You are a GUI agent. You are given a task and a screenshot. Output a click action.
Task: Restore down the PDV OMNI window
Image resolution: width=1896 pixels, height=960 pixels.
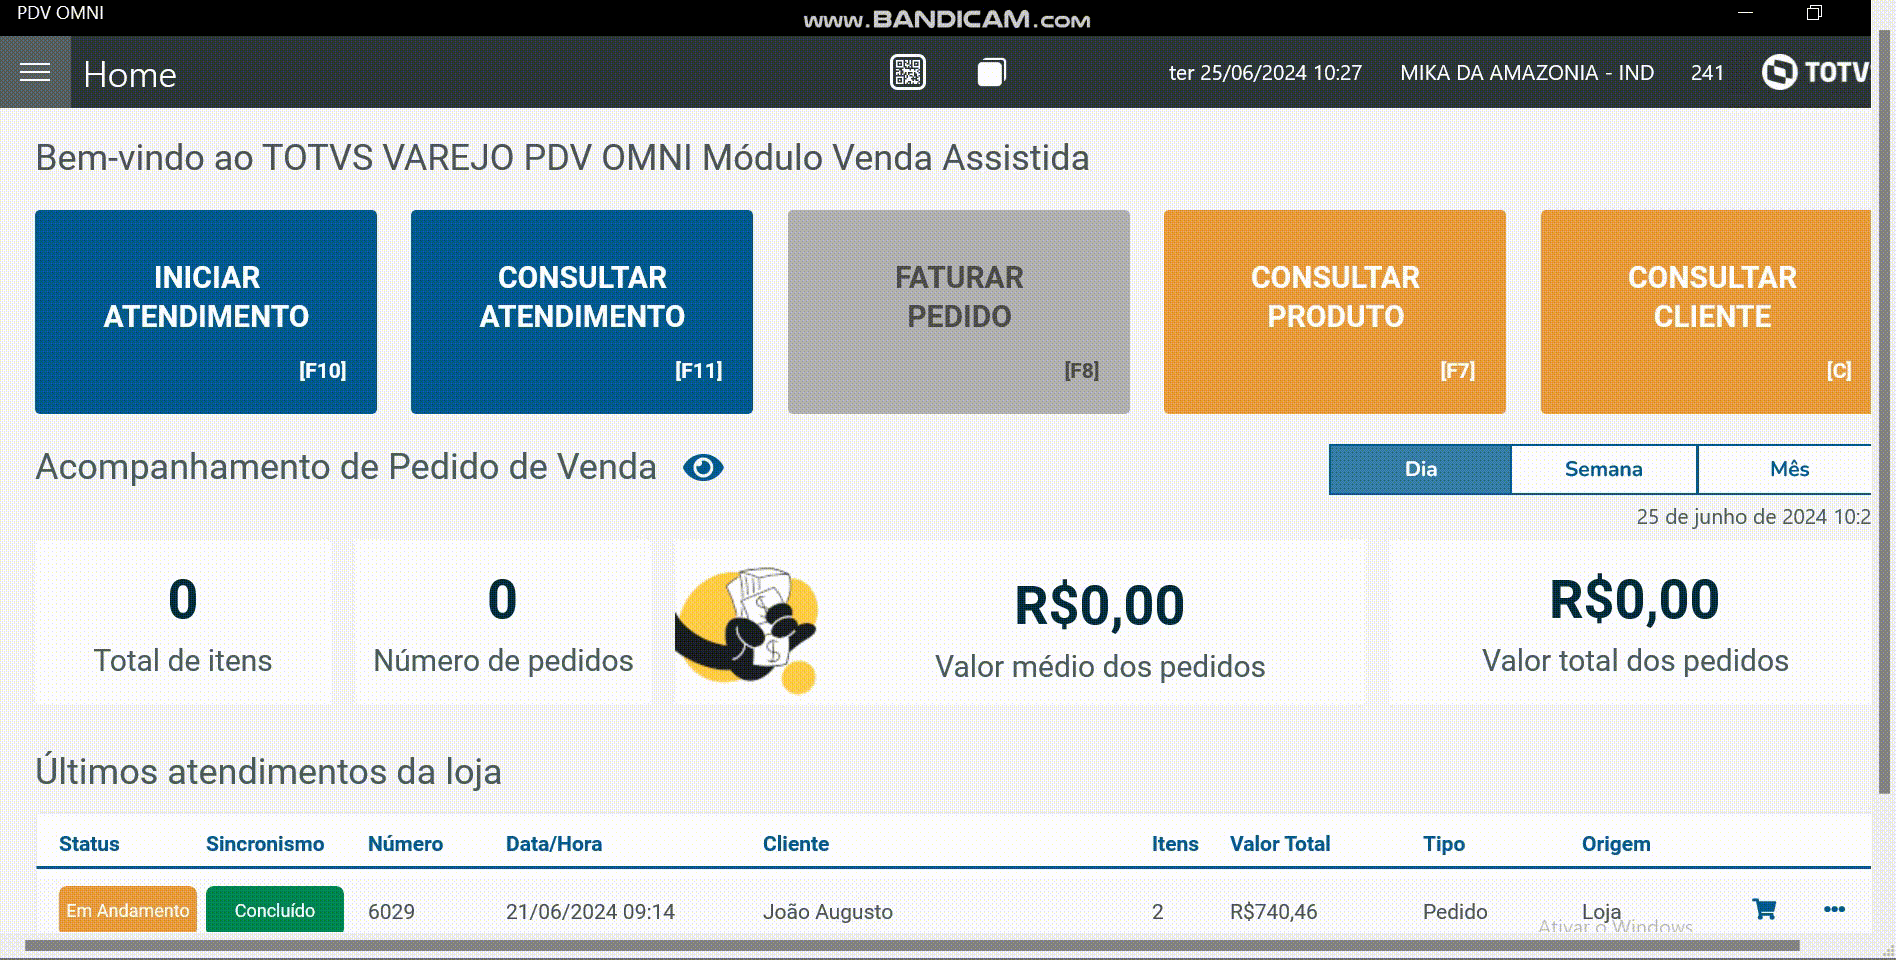[x=1815, y=13]
